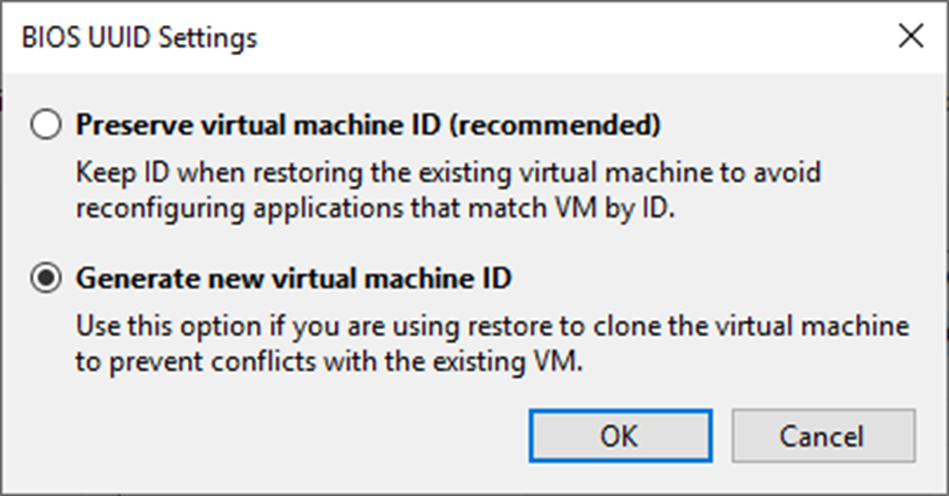Dismiss changes by pressing Cancel
The width and height of the screenshot is (949, 496).
coord(822,436)
